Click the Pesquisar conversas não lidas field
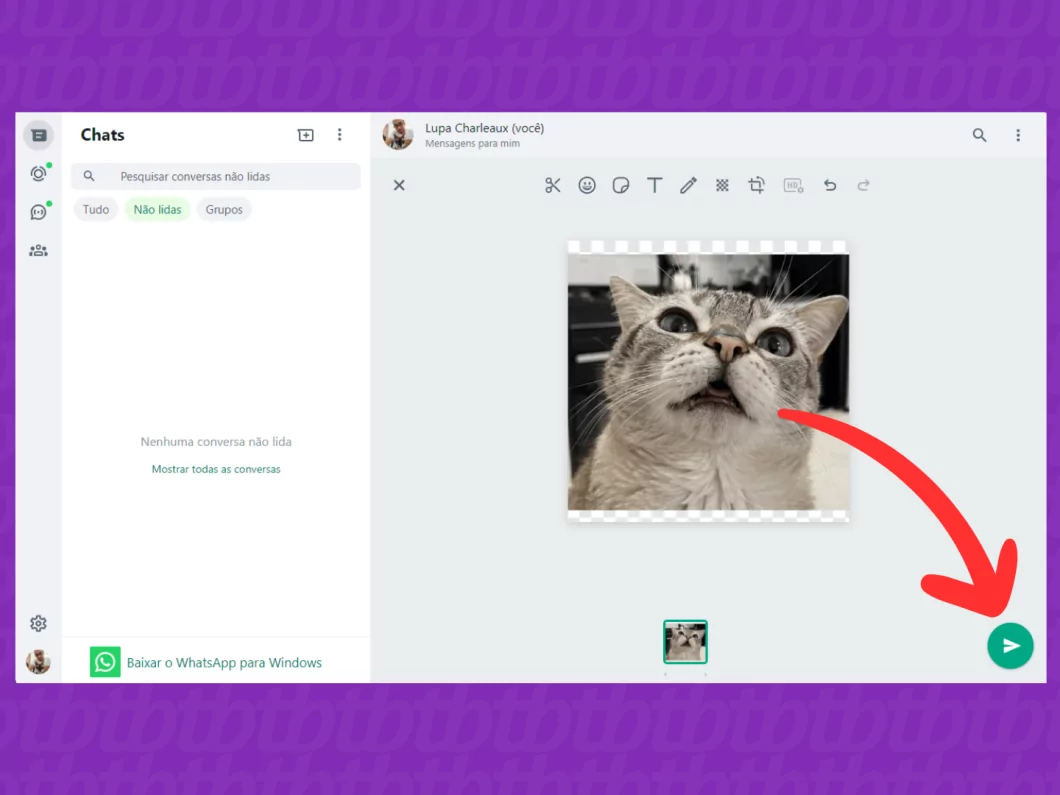The width and height of the screenshot is (1060, 795). click(216, 176)
